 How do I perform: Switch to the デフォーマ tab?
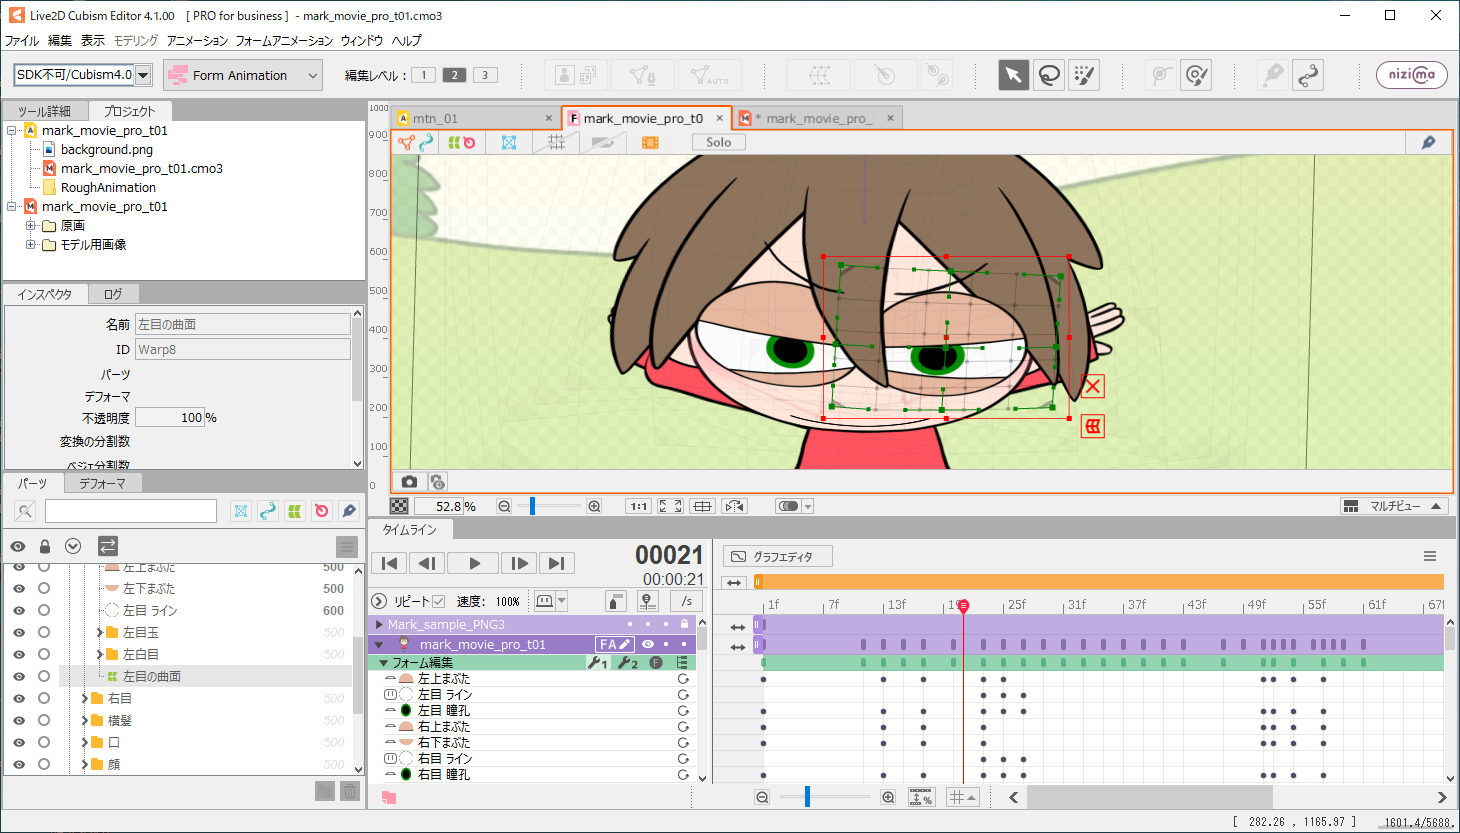coord(102,483)
